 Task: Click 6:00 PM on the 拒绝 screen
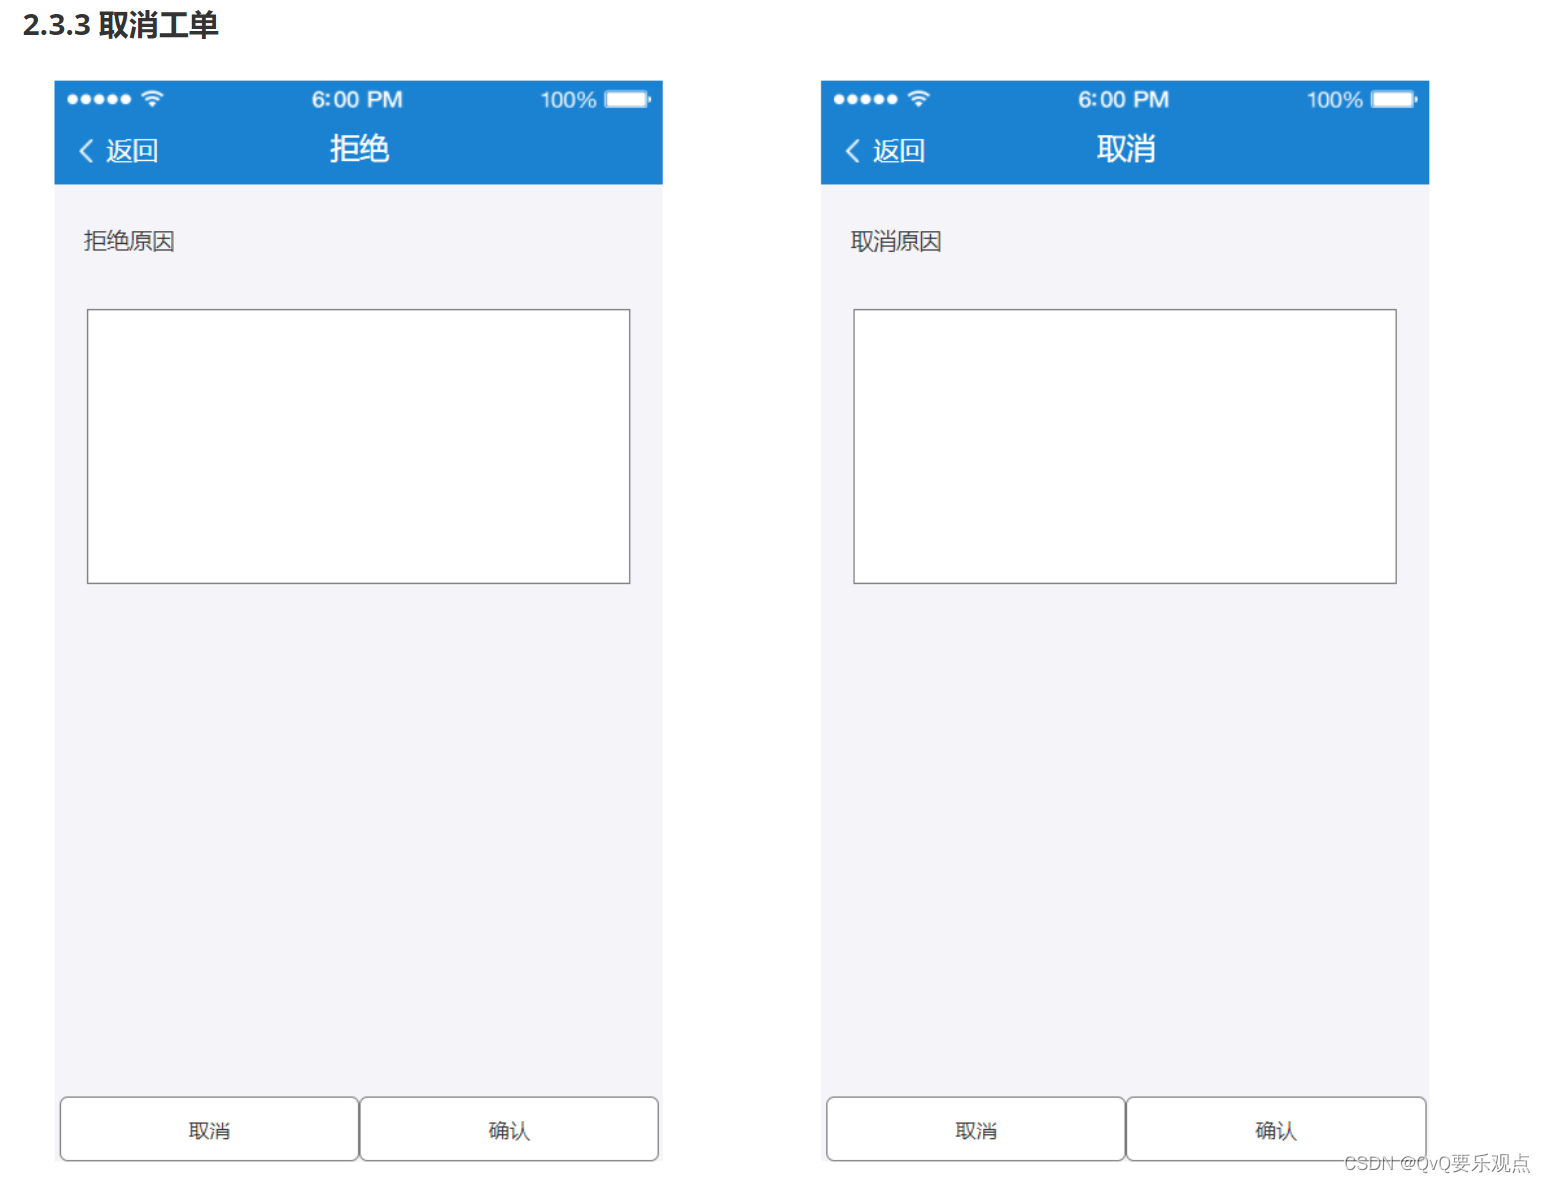tap(357, 99)
